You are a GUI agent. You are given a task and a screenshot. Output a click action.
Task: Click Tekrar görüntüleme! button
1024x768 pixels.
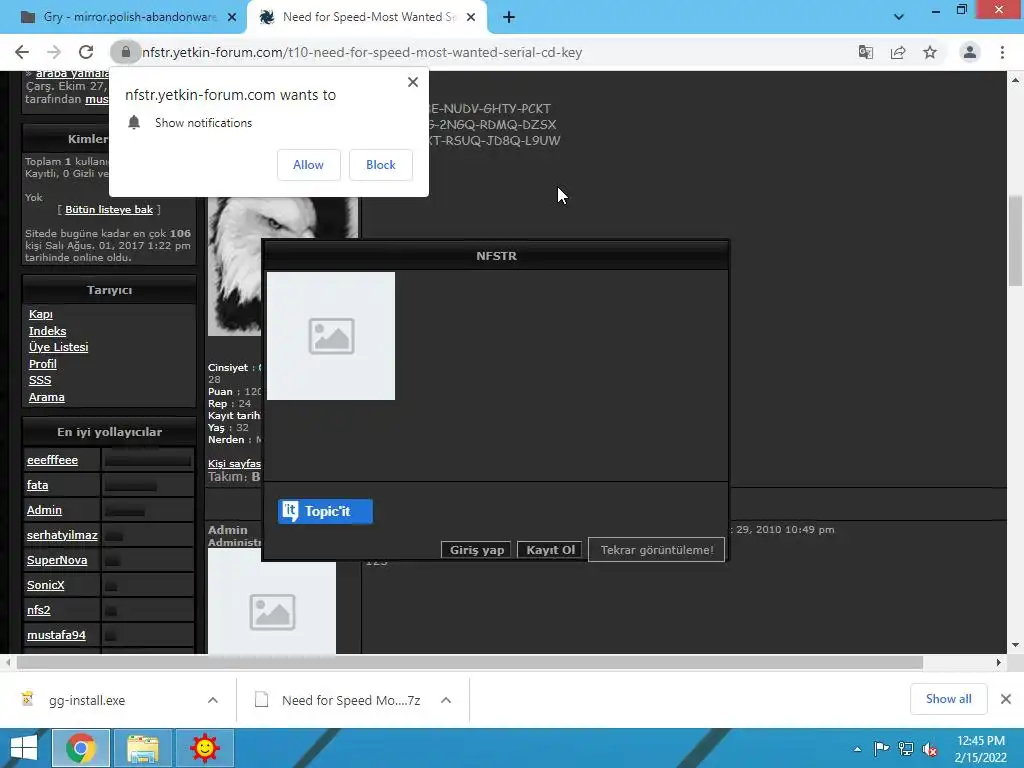point(656,550)
